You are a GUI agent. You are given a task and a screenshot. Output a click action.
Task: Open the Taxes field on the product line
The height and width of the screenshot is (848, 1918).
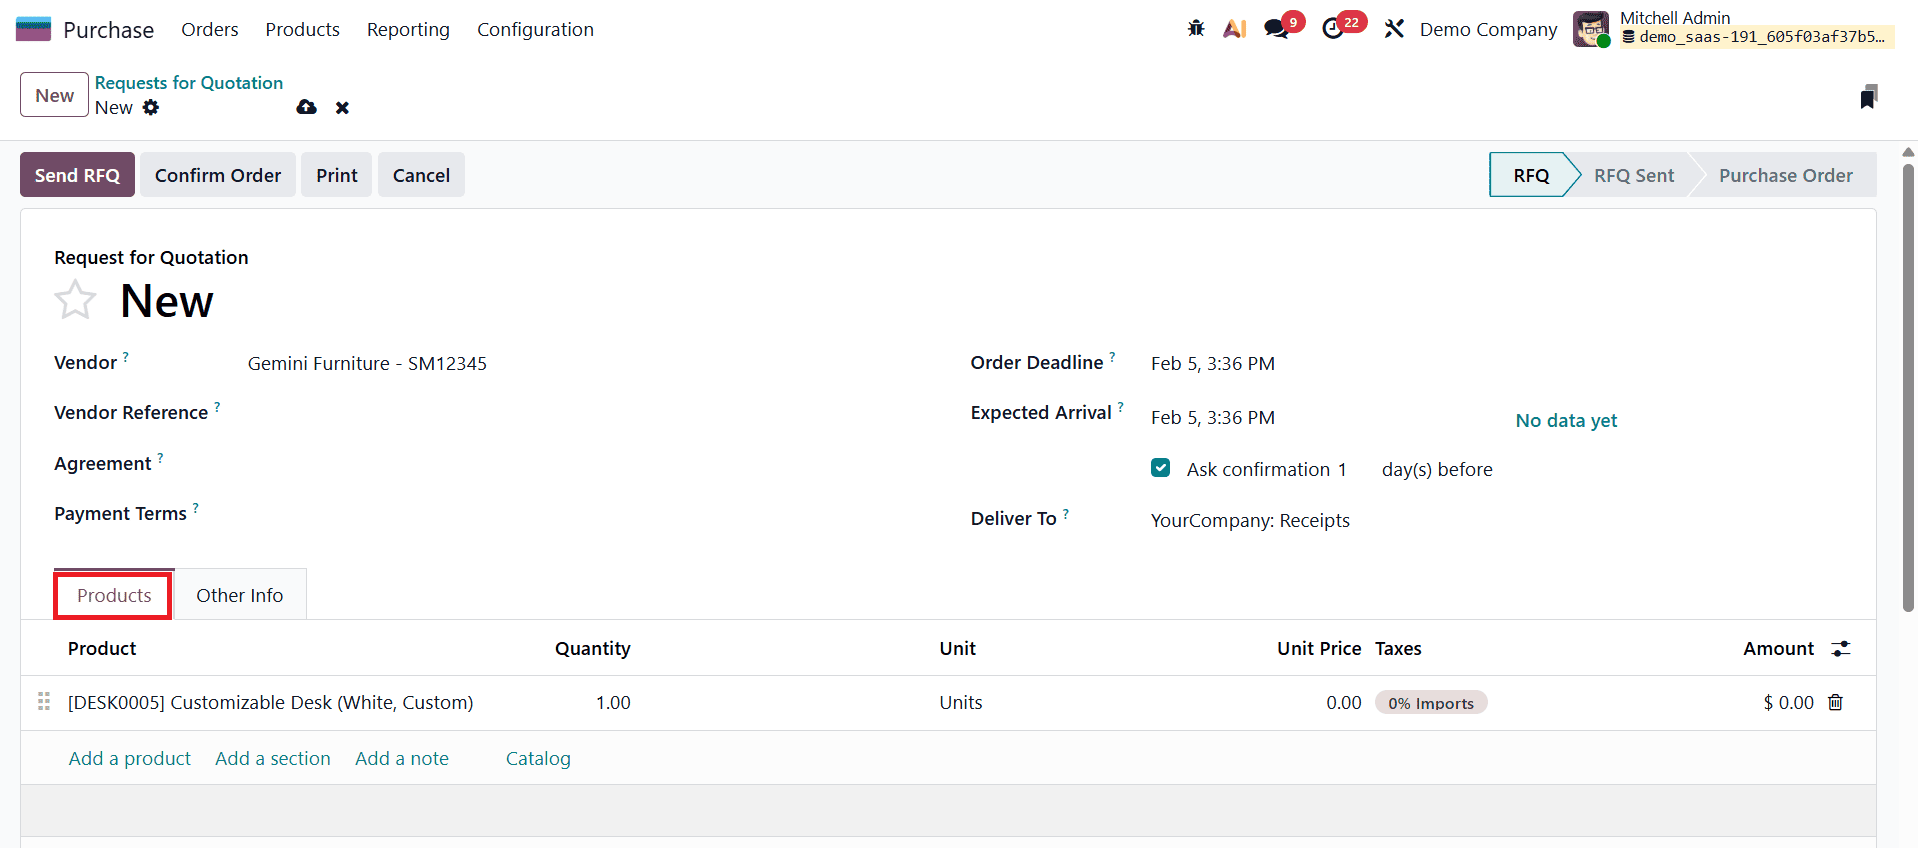click(1431, 702)
